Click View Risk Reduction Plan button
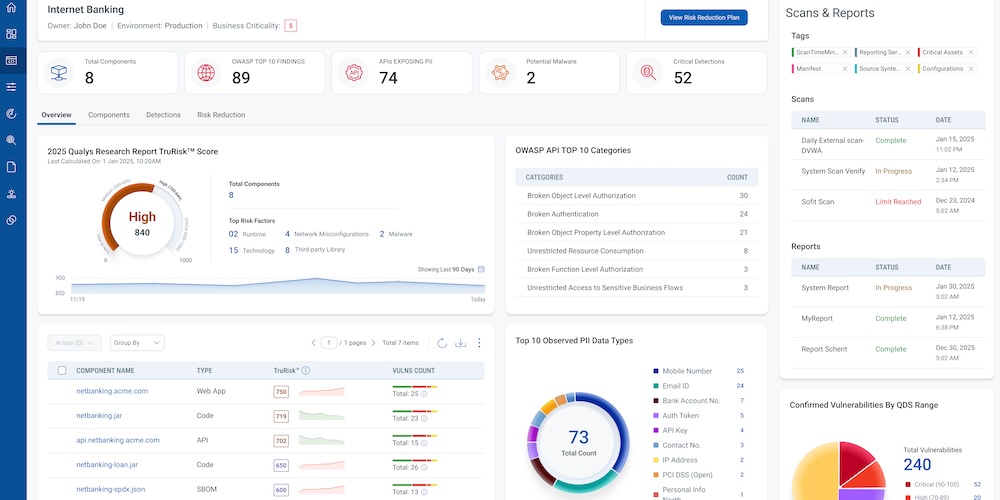The height and width of the screenshot is (500, 1000). [x=704, y=18]
